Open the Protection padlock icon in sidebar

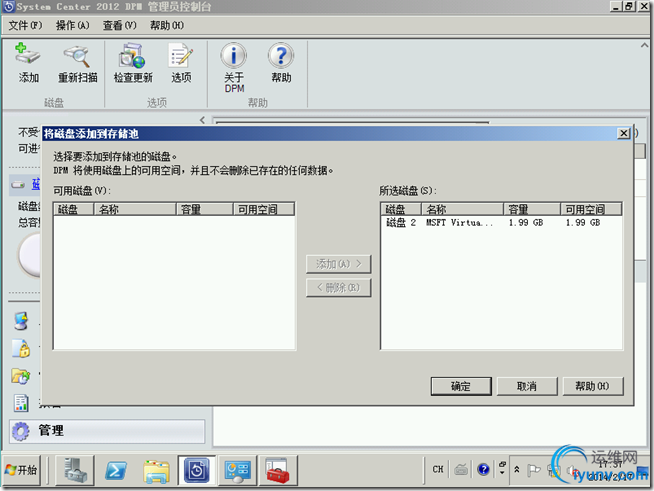click(21, 348)
